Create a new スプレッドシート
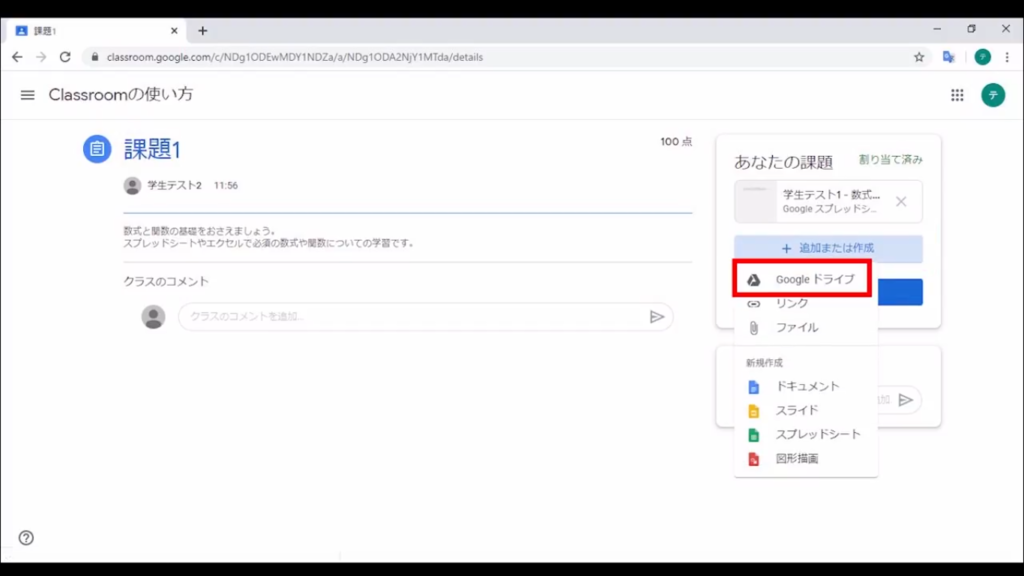Viewport: 1024px width, 576px height. [806, 435]
